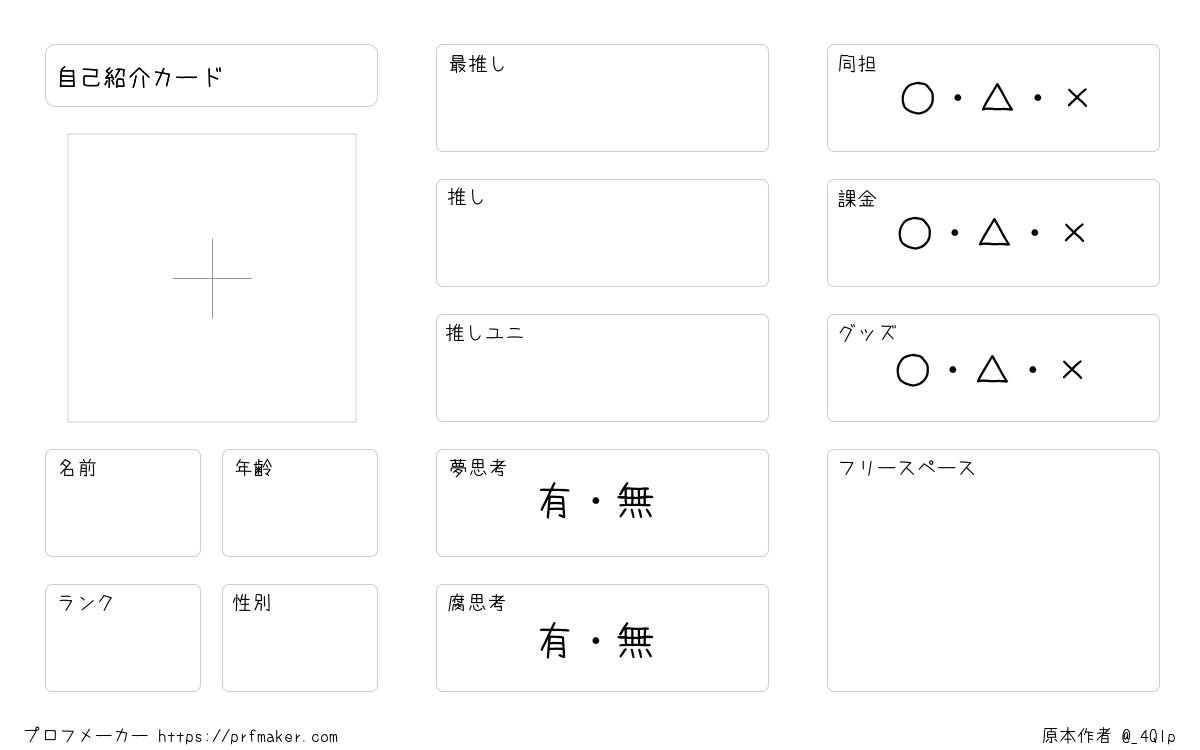The height and width of the screenshot is (750, 1200).
Task: Click the 原本作者 @_4QIp credit
Action: point(1109,736)
